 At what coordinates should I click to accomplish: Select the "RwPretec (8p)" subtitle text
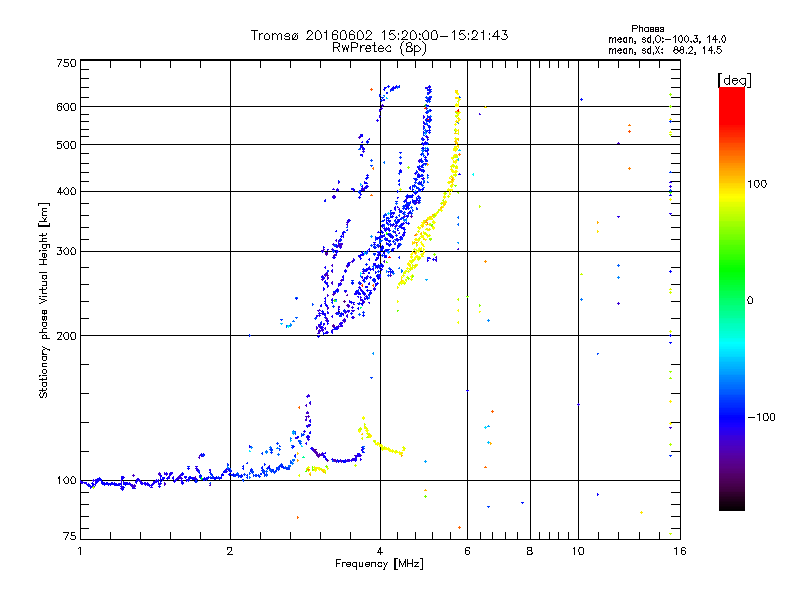click(x=379, y=48)
